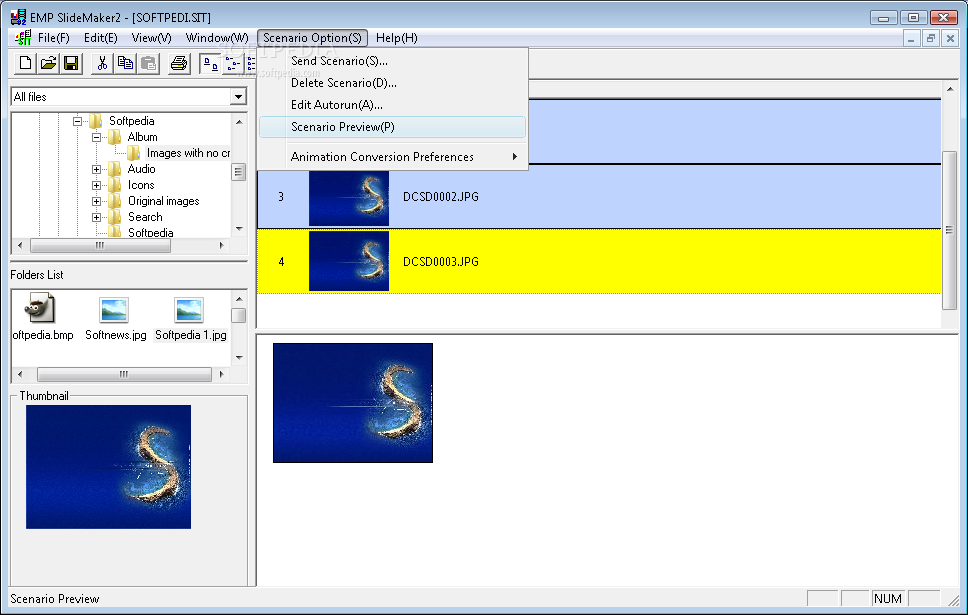The height and width of the screenshot is (615, 968).
Task: Click file list vertical scrollbar down arrow
Action: point(239,358)
